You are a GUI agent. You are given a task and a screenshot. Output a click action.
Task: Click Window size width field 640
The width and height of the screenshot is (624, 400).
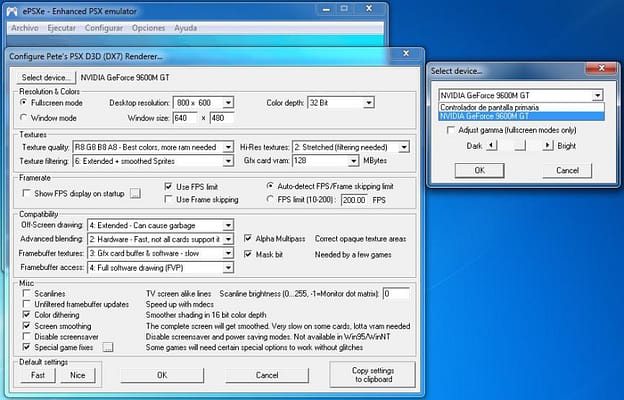click(x=185, y=118)
